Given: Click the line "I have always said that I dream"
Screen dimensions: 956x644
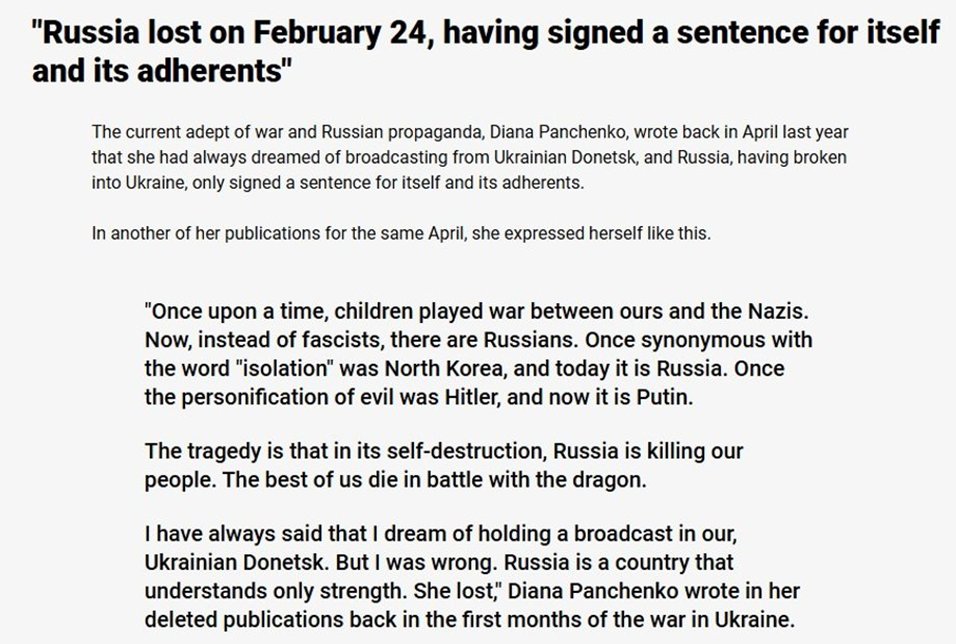Looking at the screenshot, I should click(441, 534).
